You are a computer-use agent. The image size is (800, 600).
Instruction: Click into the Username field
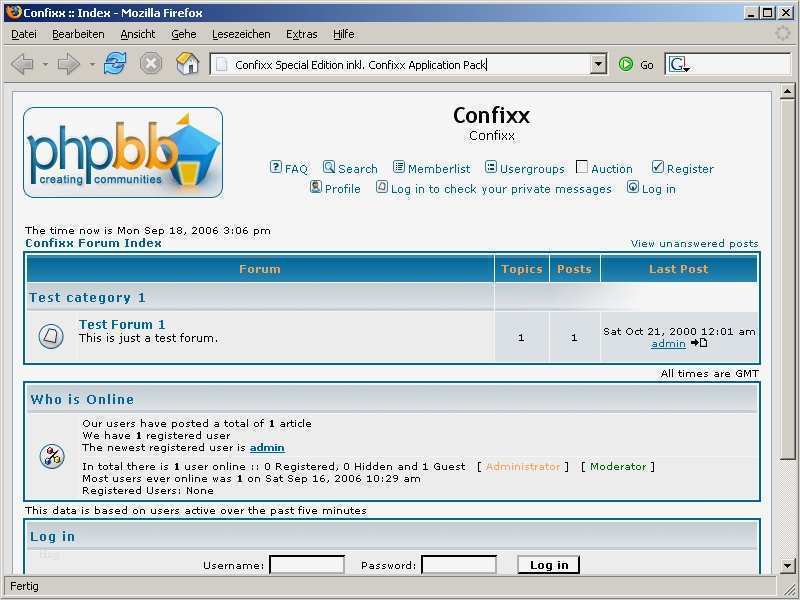coord(307,565)
